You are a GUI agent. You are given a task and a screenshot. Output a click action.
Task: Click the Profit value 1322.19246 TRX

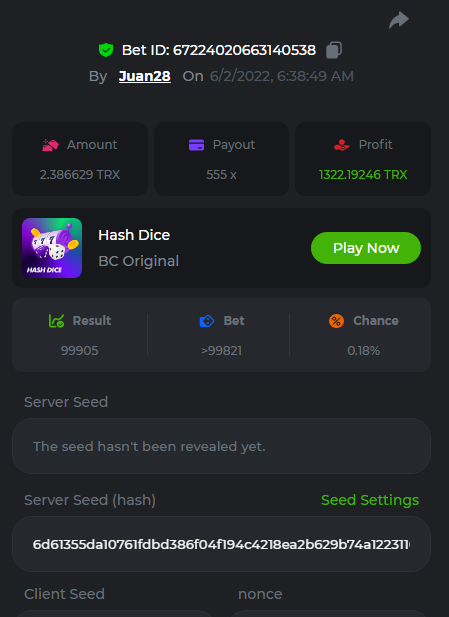click(x=363, y=174)
